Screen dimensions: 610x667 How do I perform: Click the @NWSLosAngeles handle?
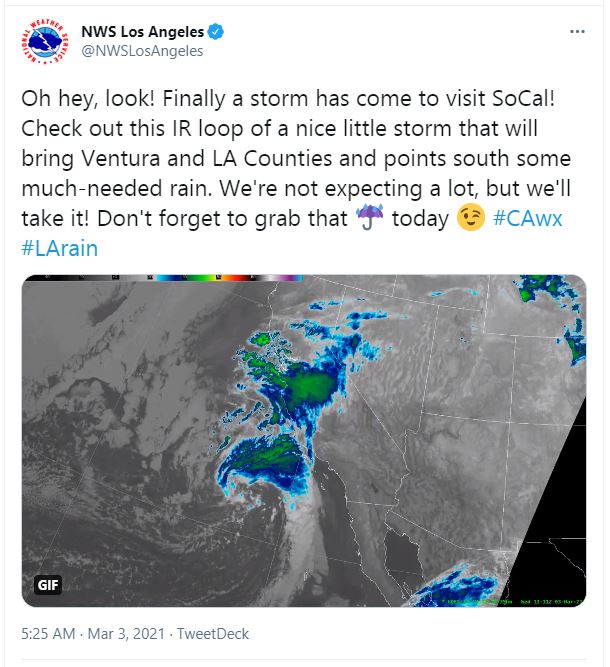coord(142,51)
